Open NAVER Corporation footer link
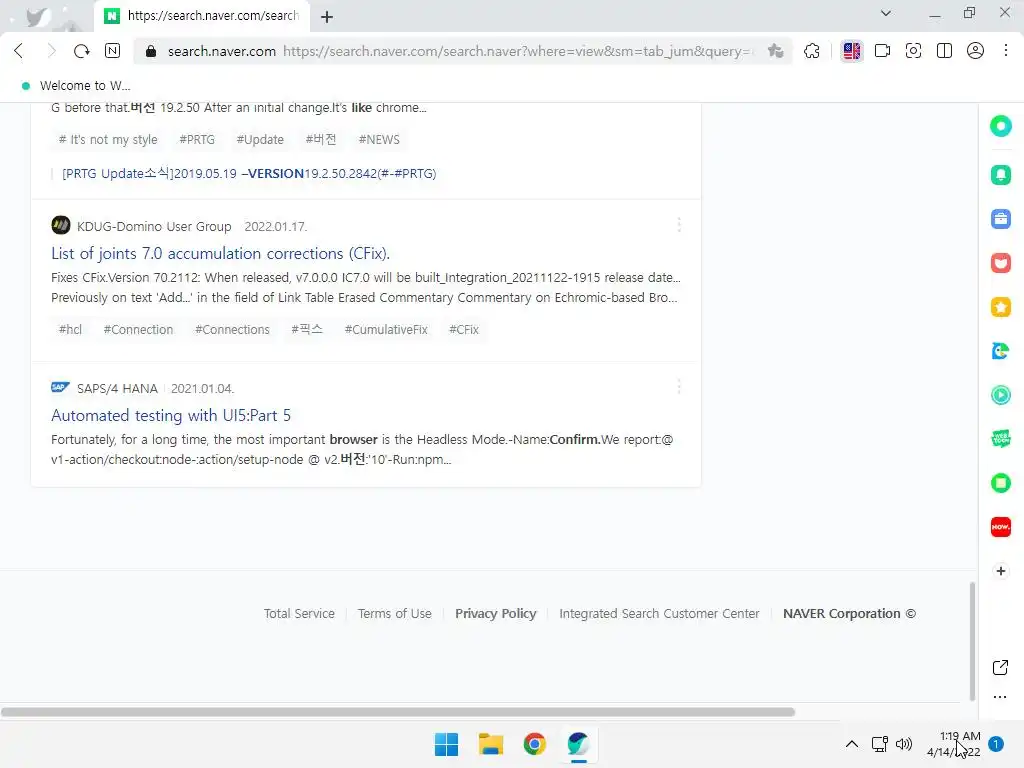1024x768 pixels. (849, 614)
